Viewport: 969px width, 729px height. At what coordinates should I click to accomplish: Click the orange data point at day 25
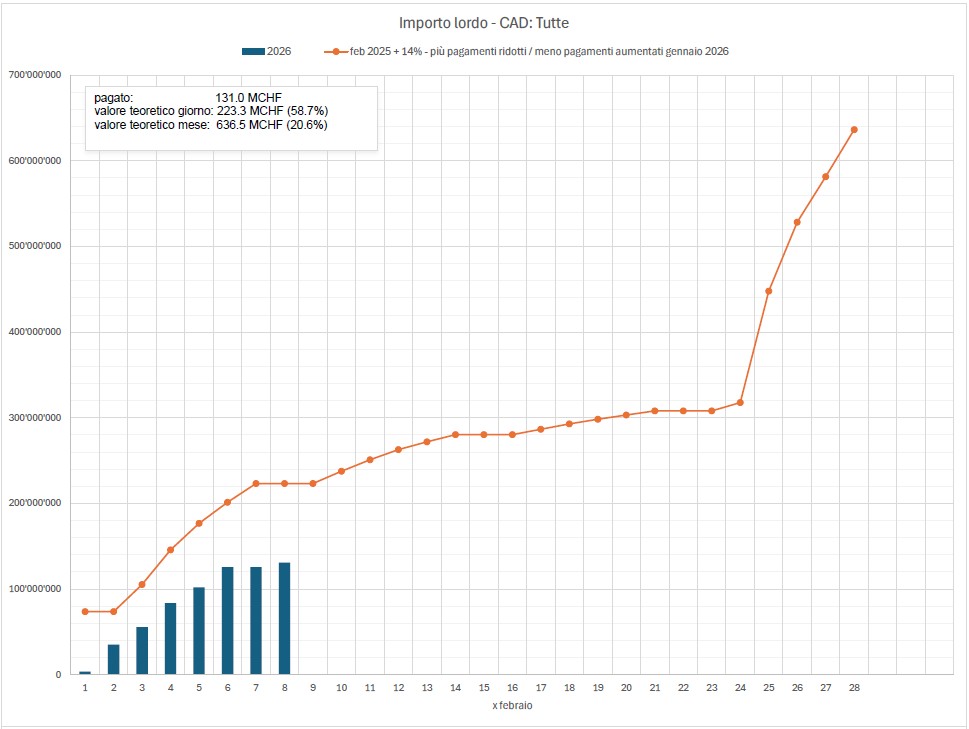tap(768, 291)
